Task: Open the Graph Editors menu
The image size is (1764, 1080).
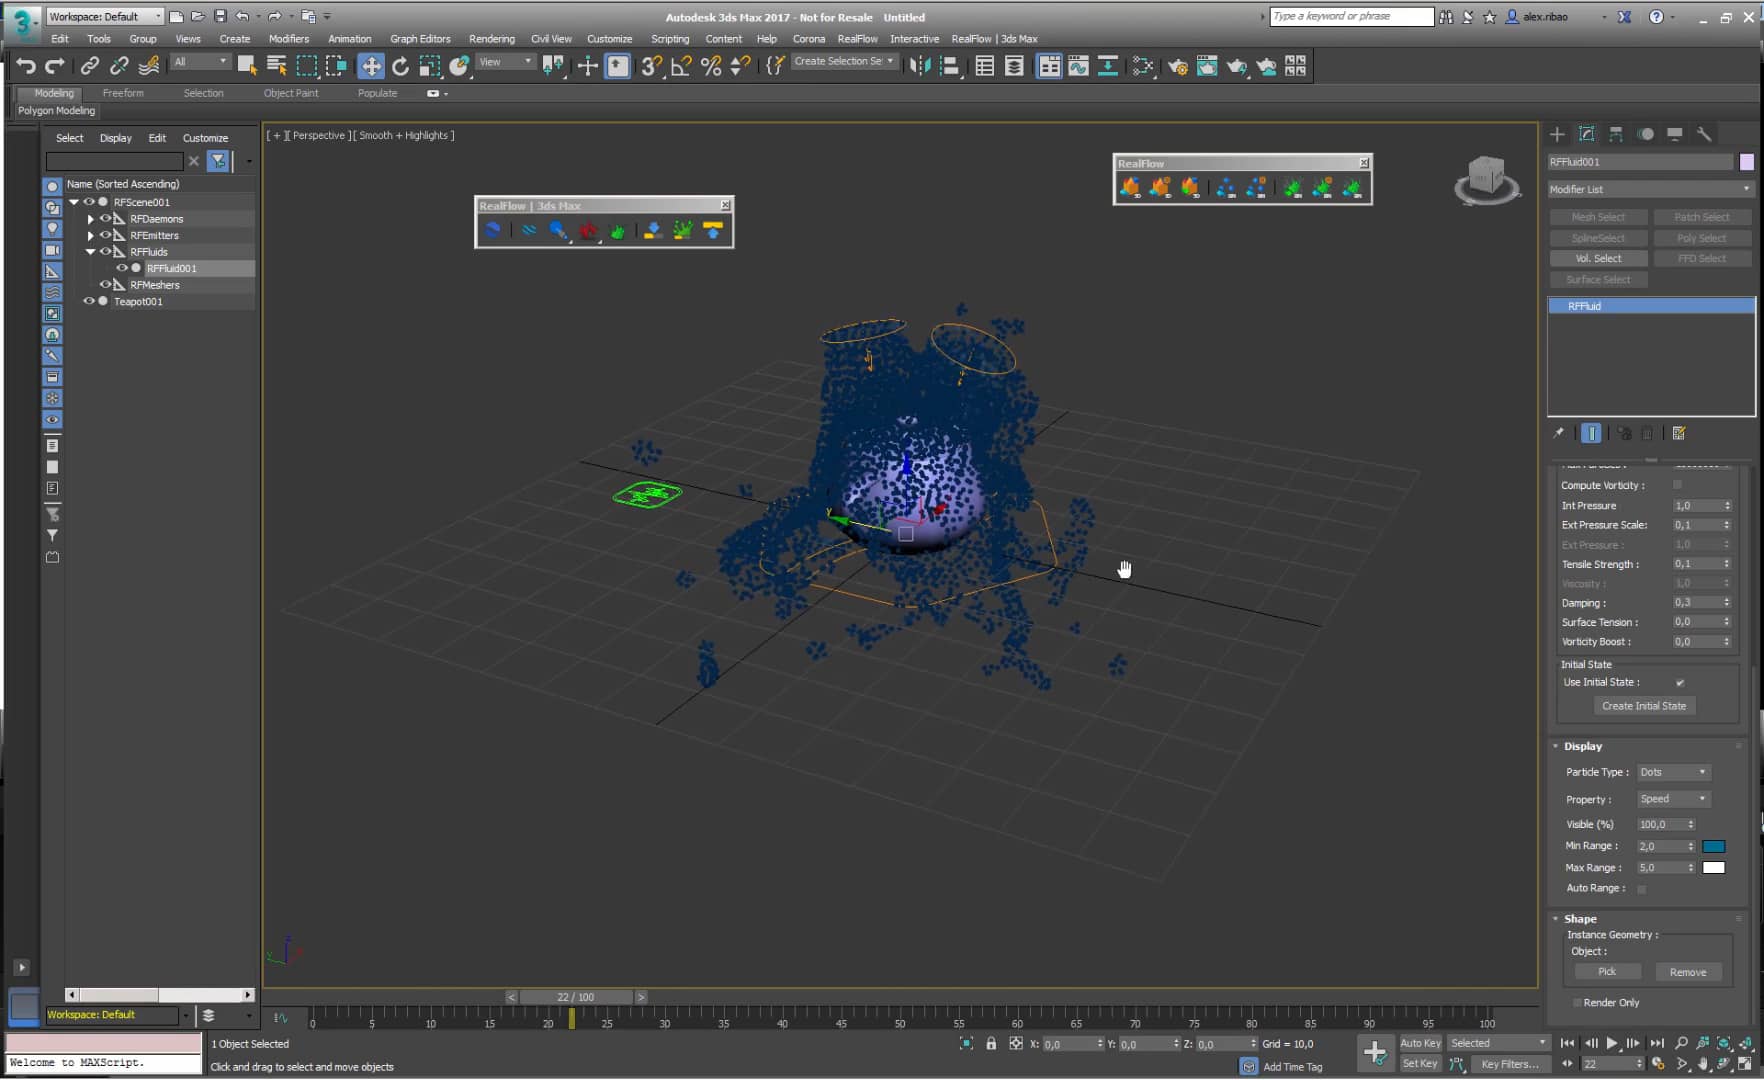Action: pyautogui.click(x=420, y=39)
